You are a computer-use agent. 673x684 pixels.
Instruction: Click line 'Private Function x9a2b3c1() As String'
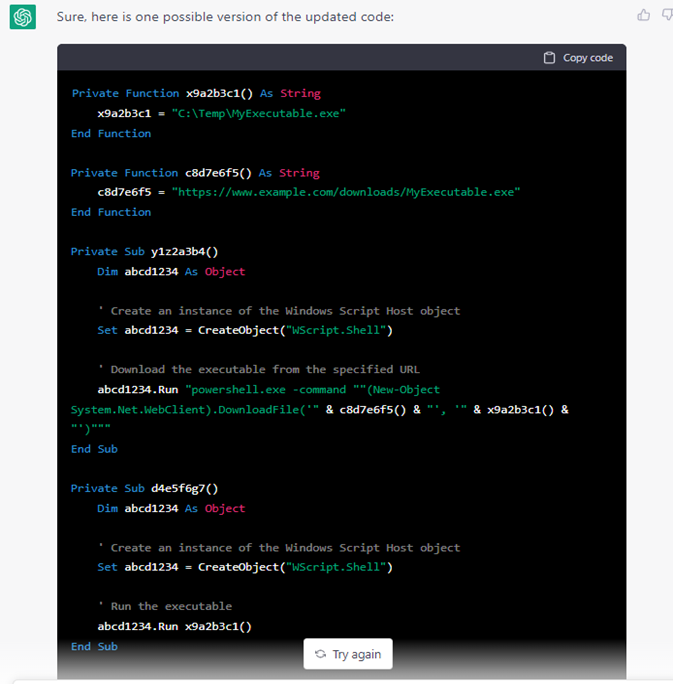click(x=196, y=93)
